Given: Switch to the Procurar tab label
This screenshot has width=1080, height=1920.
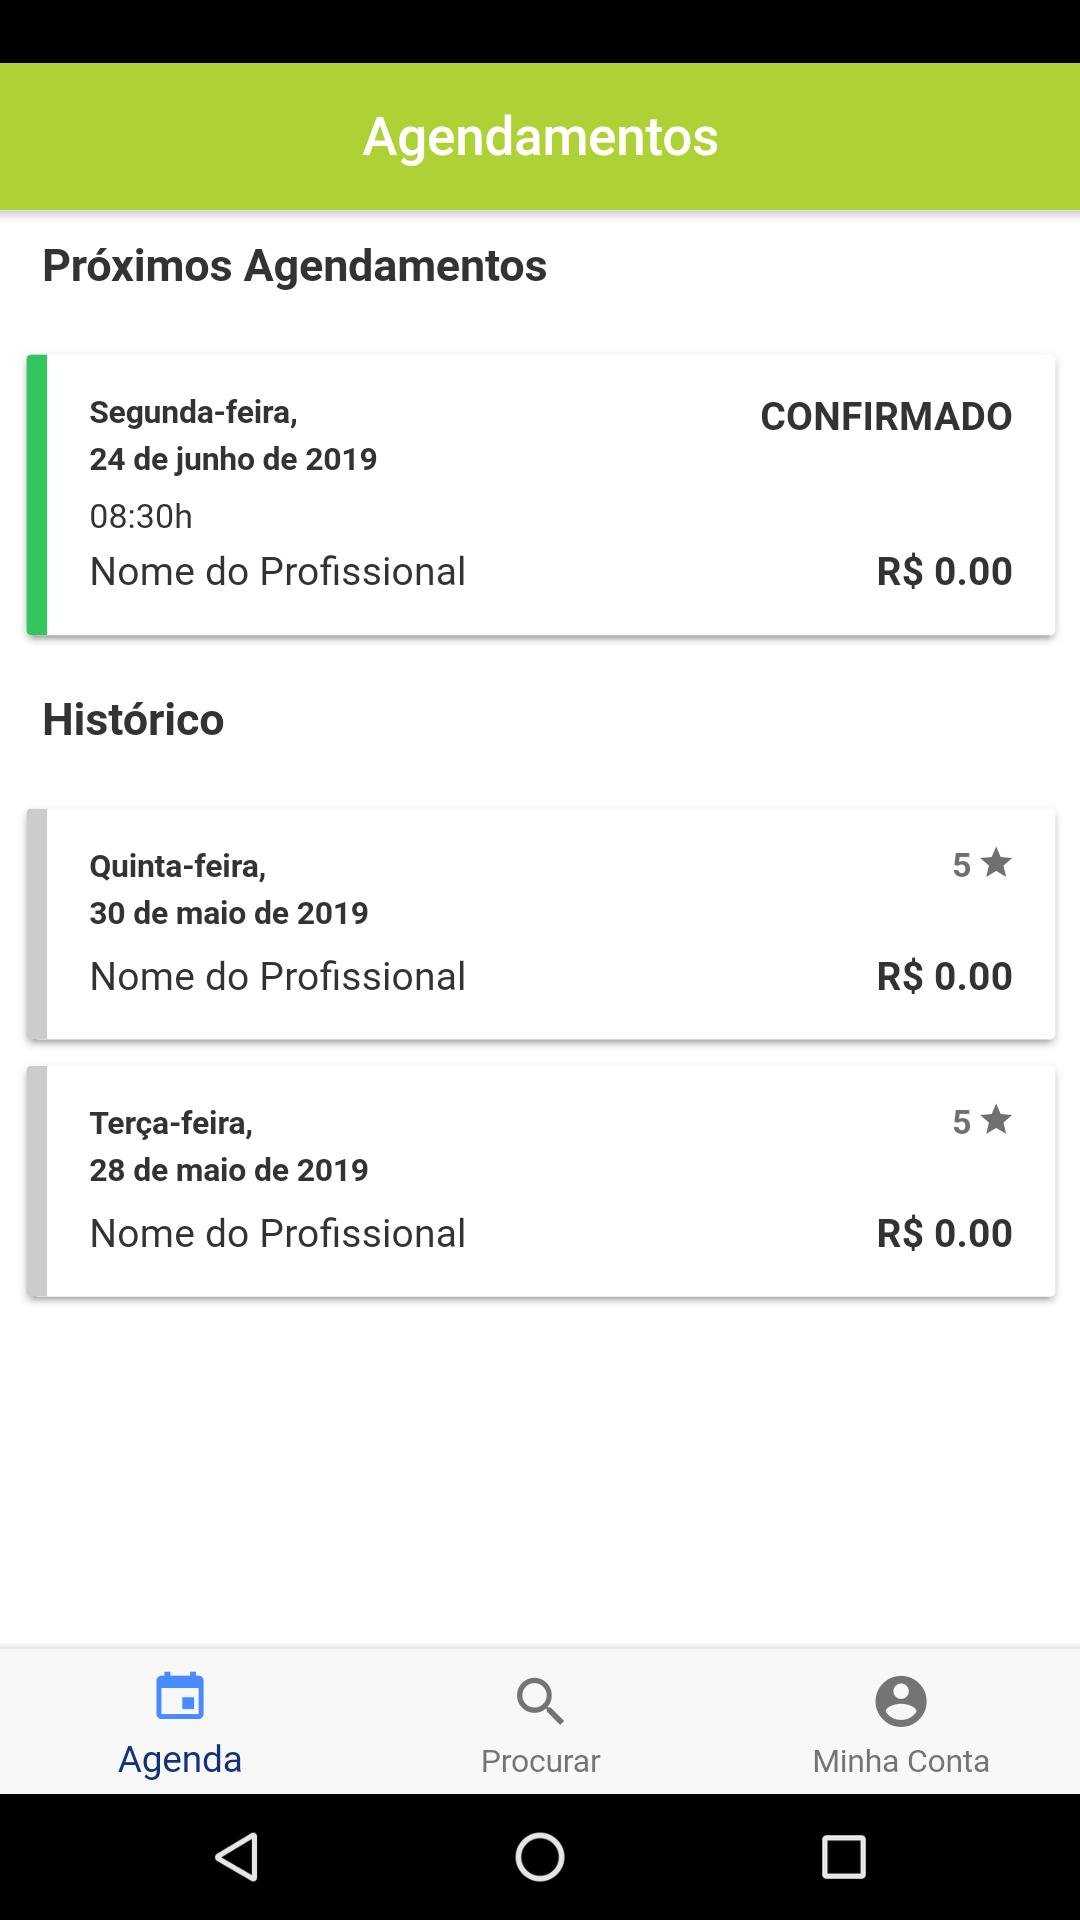Looking at the screenshot, I should coord(540,1761).
